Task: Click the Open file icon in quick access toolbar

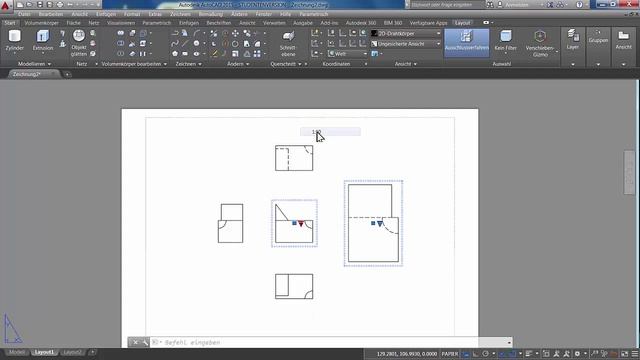Action: pyautogui.click(x=30, y=5)
